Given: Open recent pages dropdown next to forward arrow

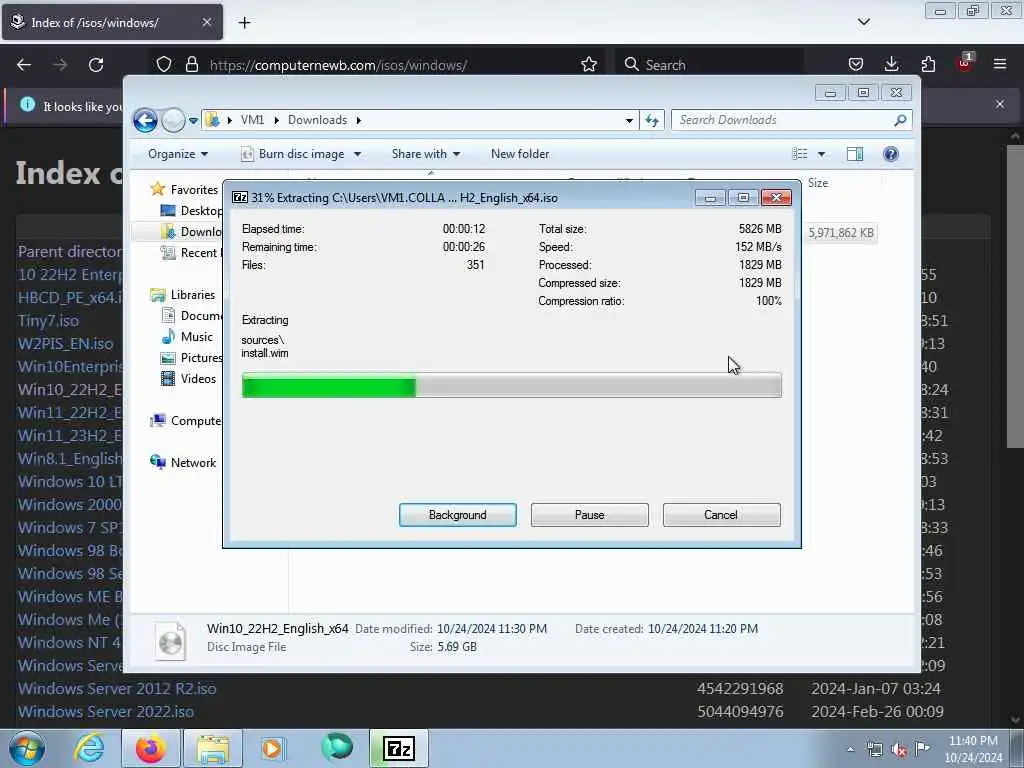Looking at the screenshot, I should (193, 121).
